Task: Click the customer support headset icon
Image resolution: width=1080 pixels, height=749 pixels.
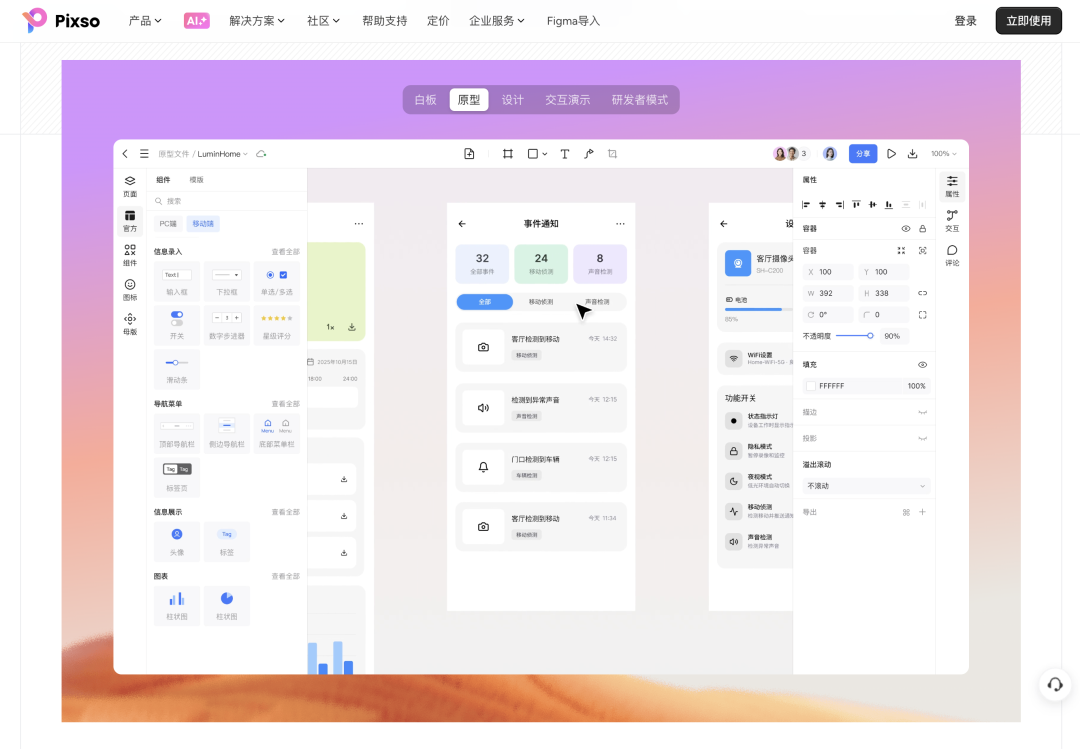Action: [x=1055, y=684]
